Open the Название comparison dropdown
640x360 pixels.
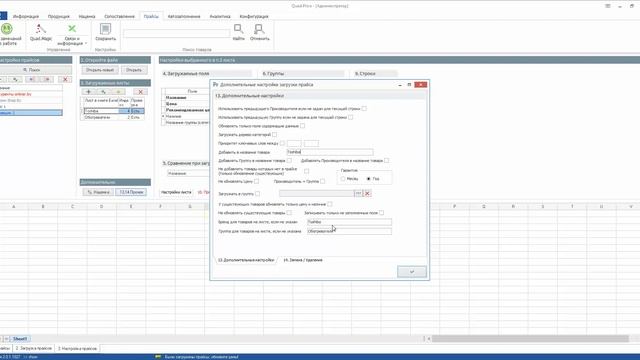(x=188, y=173)
